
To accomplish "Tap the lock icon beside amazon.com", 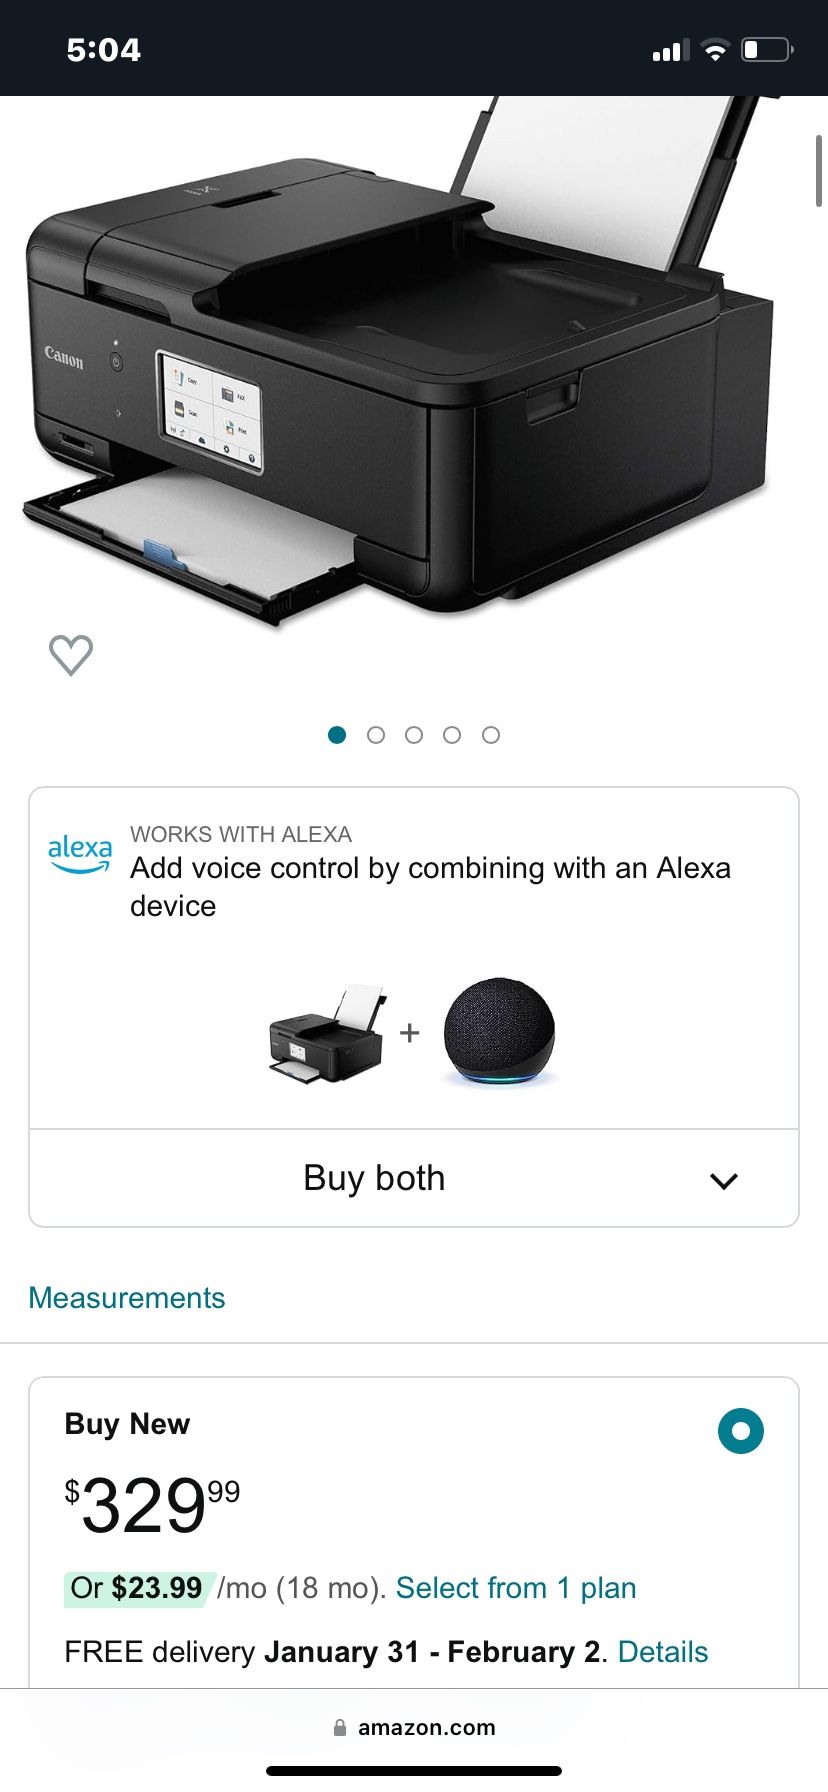I will 340,1727.
